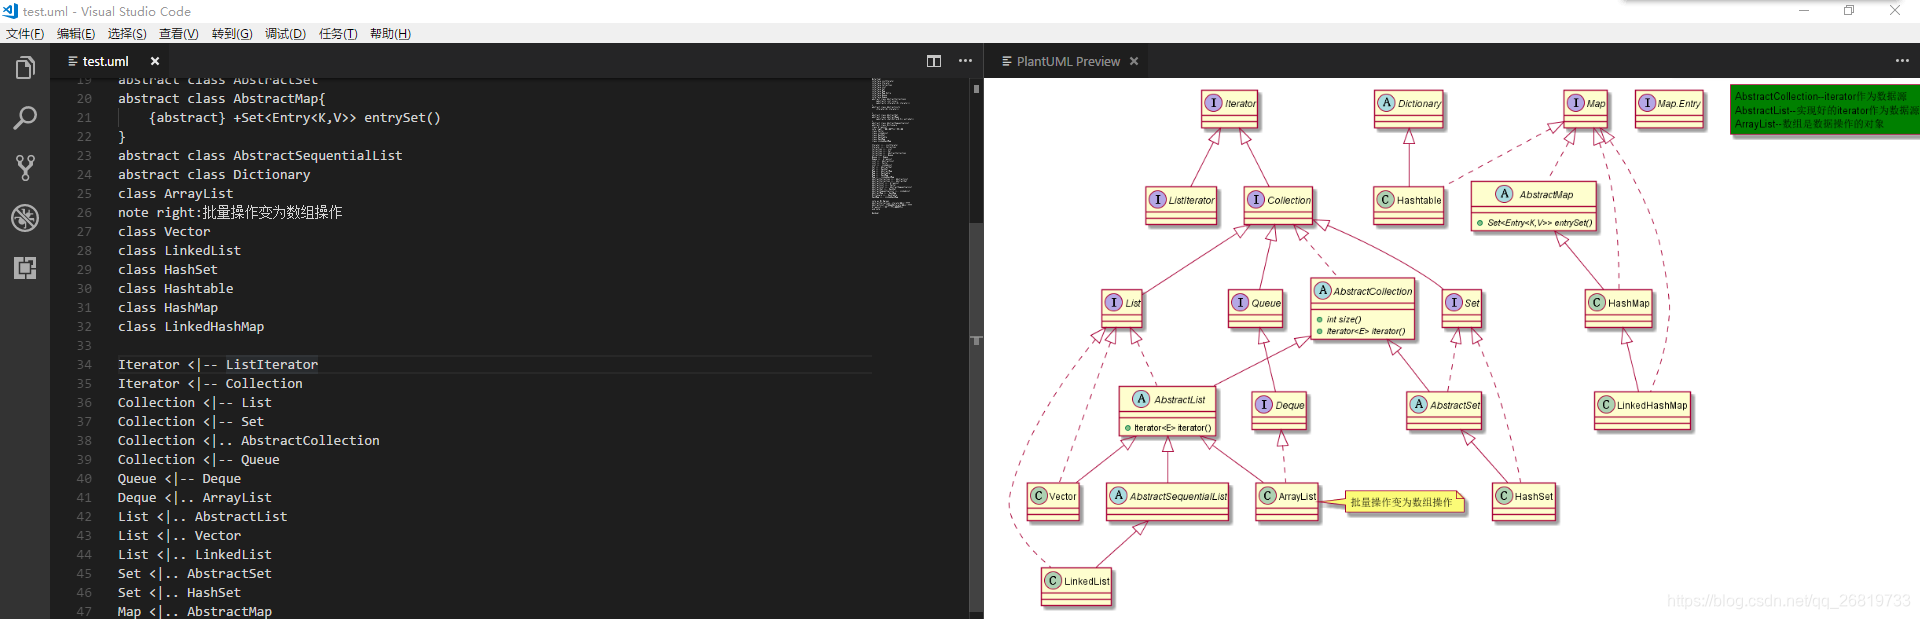1920x619 pixels.
Task: Click the Iterator interface icon in the diagram
Action: (1213, 103)
